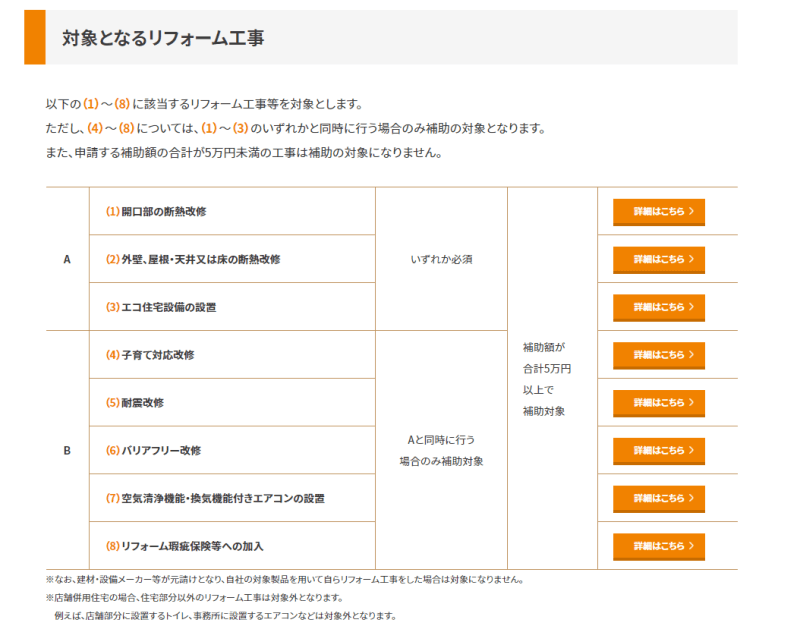The image size is (800, 626).
Task: Open details button for 開口部の断熱改修
Action: coord(658,211)
